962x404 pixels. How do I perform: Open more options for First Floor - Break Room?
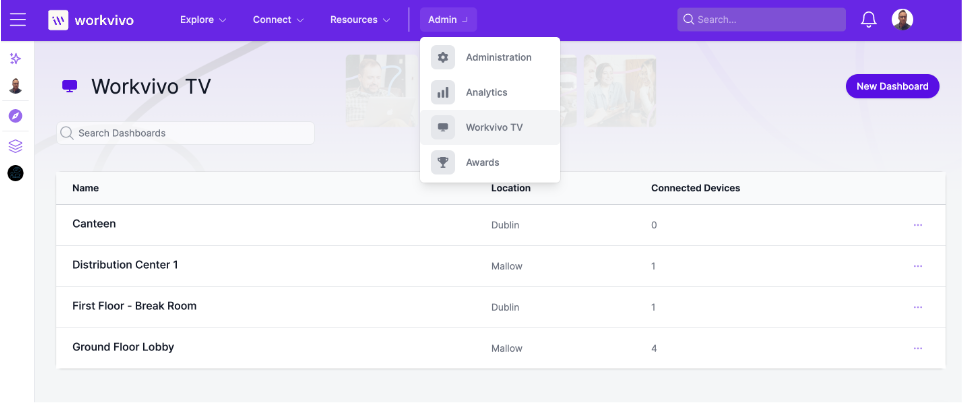917,307
